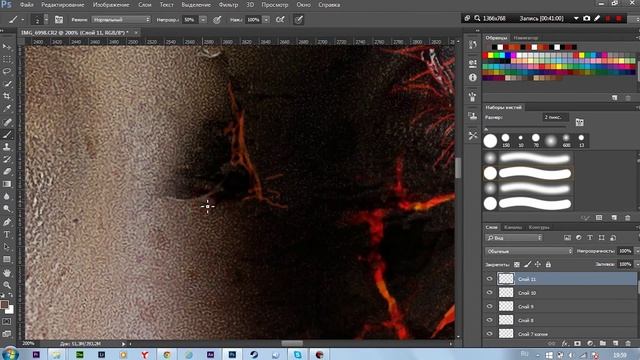Viewport: 640px width, 360px height.
Task: Select the Lasso tool
Action: point(7,71)
